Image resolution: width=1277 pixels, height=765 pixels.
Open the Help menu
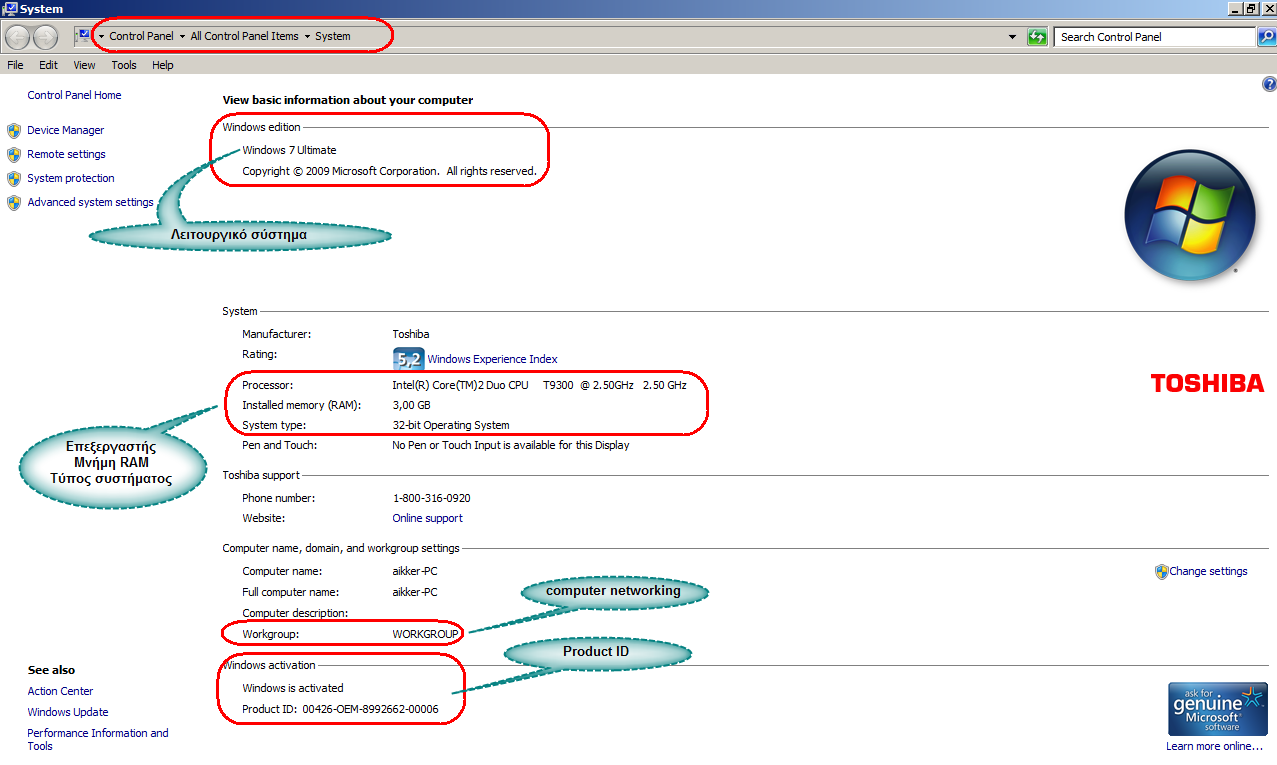[x=163, y=65]
